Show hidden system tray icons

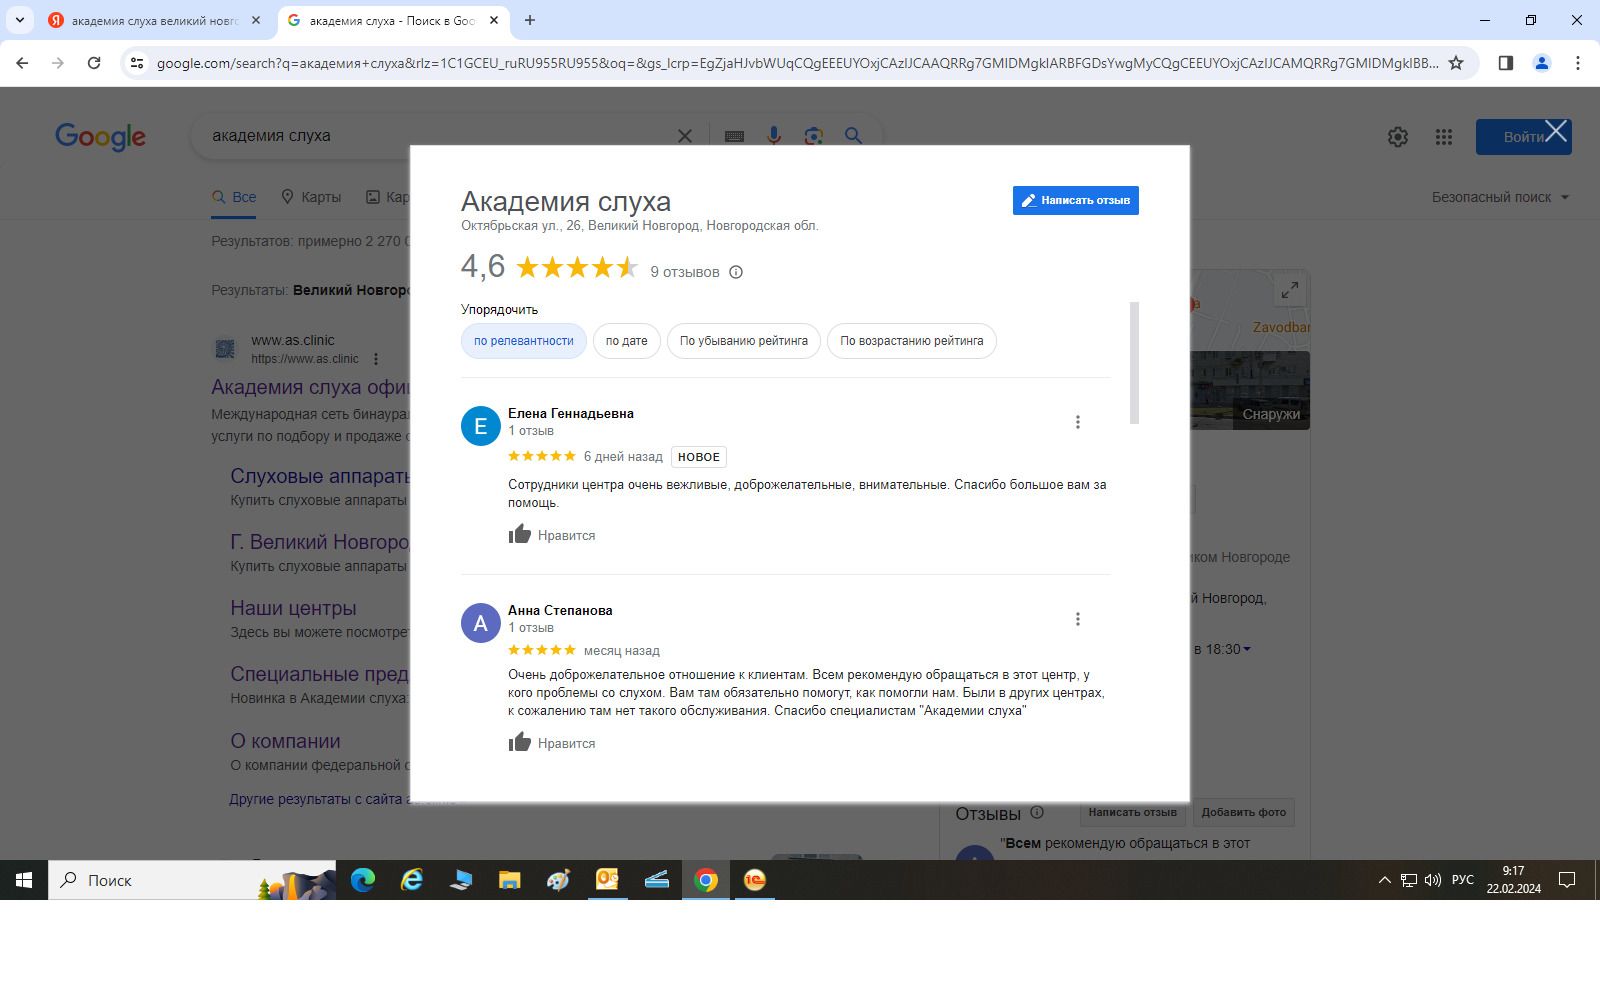pos(1384,880)
